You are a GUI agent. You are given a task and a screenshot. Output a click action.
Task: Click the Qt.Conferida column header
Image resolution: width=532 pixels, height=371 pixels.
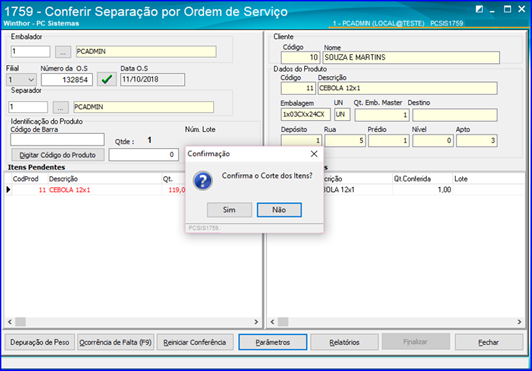[422, 179]
